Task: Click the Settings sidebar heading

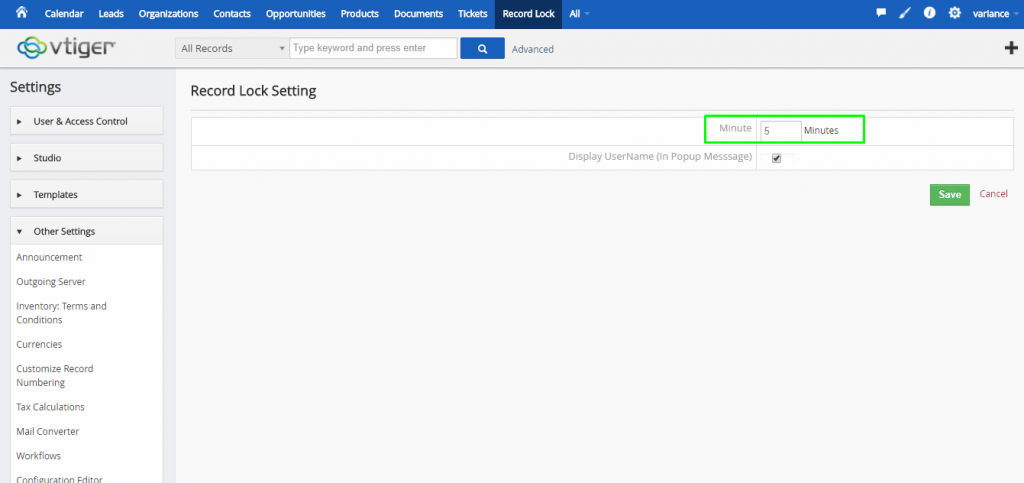Action: [36, 87]
